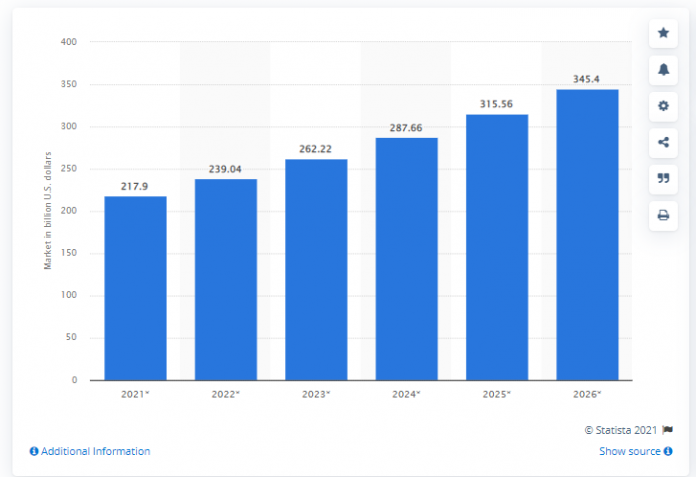Click the quotation mark citation icon
This screenshot has width=696, height=477.
662,178
